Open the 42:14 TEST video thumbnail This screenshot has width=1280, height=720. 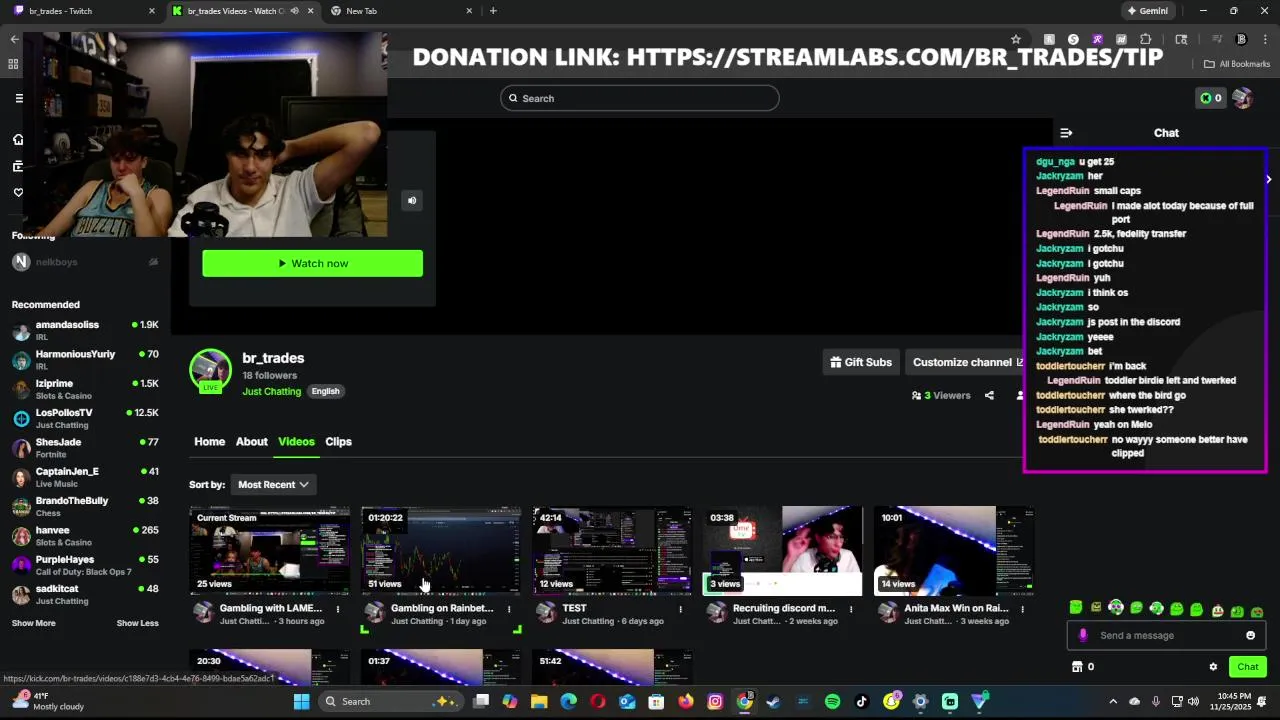pyautogui.click(x=612, y=551)
